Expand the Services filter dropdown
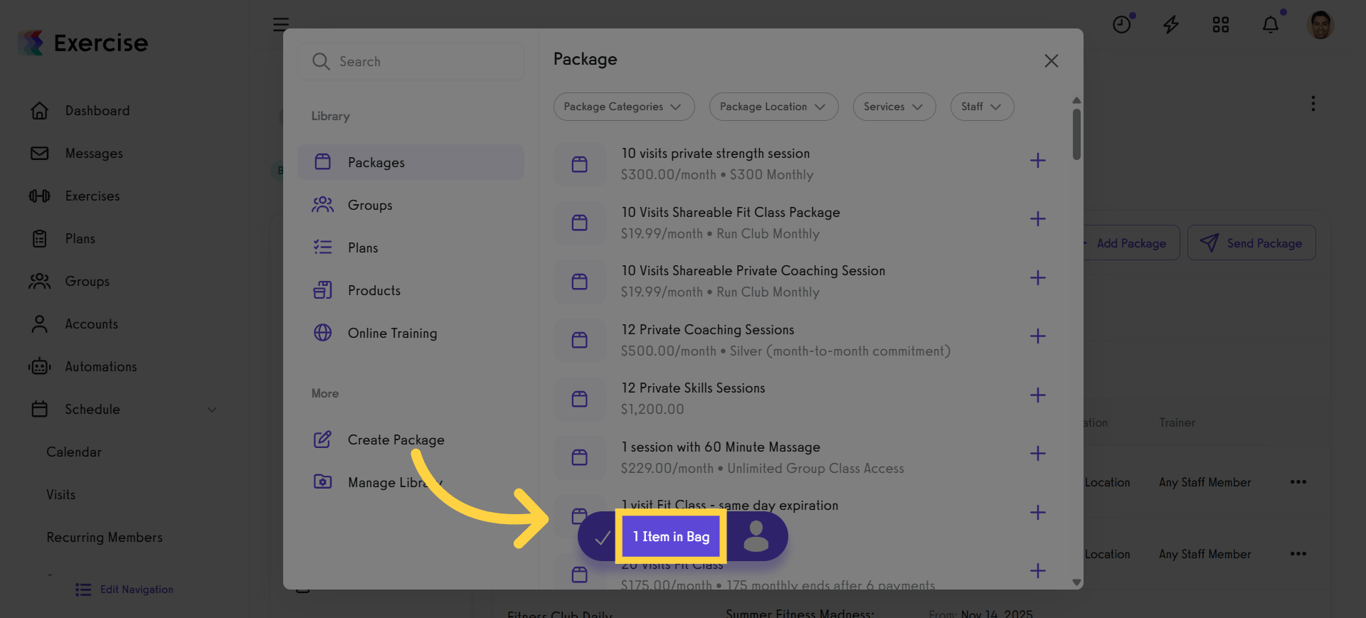1366x618 pixels. pyautogui.click(x=893, y=106)
